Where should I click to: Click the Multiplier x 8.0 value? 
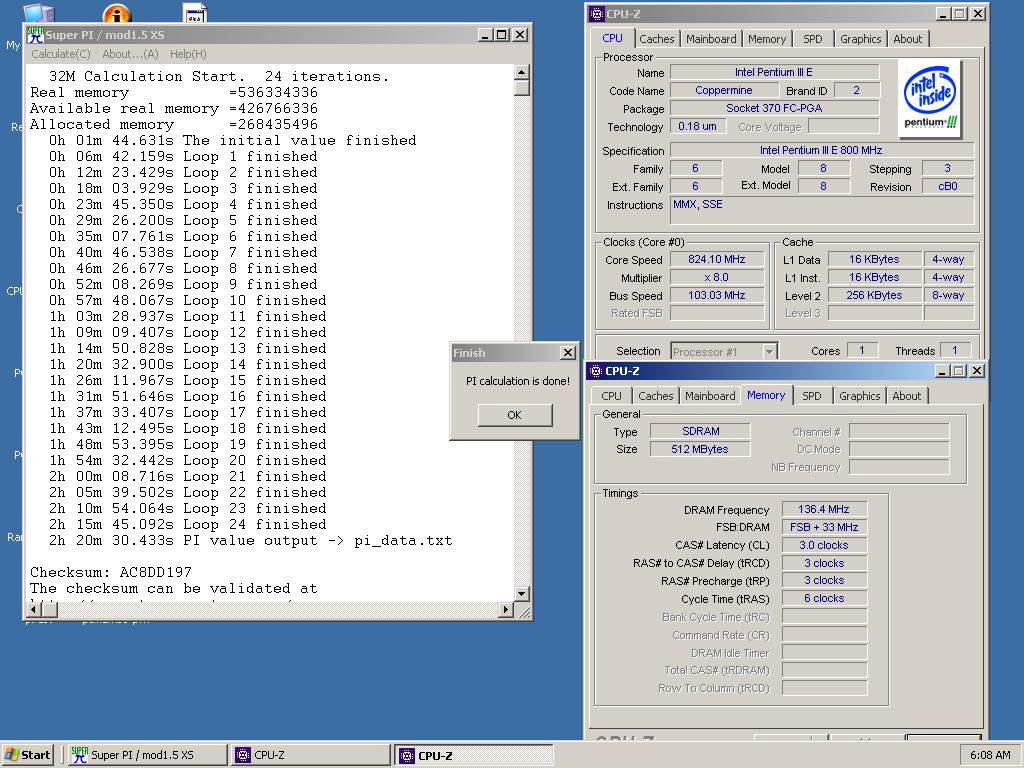716,278
